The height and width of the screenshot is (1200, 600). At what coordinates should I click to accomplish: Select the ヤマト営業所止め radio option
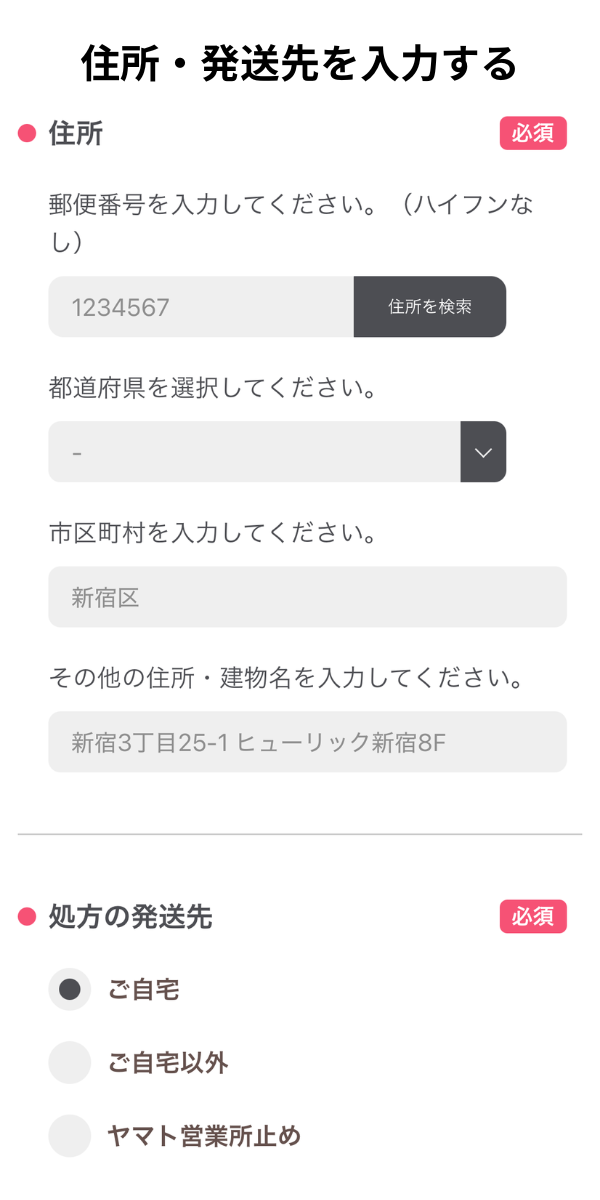(70, 1136)
